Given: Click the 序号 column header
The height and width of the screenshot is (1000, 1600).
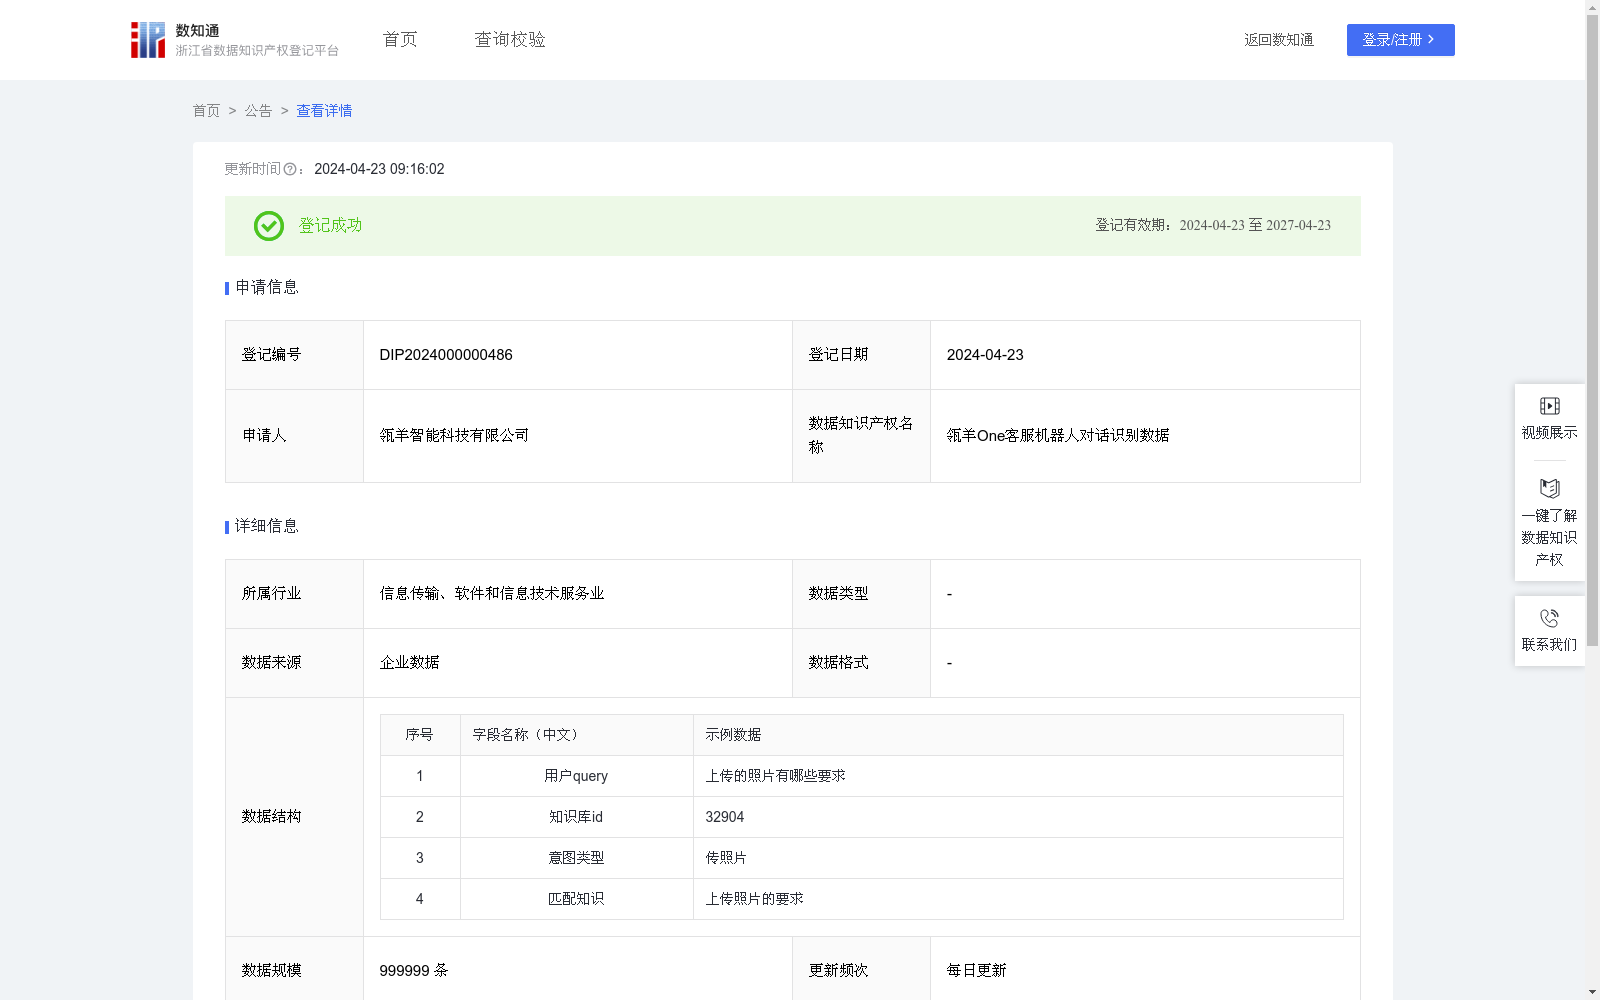Looking at the screenshot, I should click(419, 735).
